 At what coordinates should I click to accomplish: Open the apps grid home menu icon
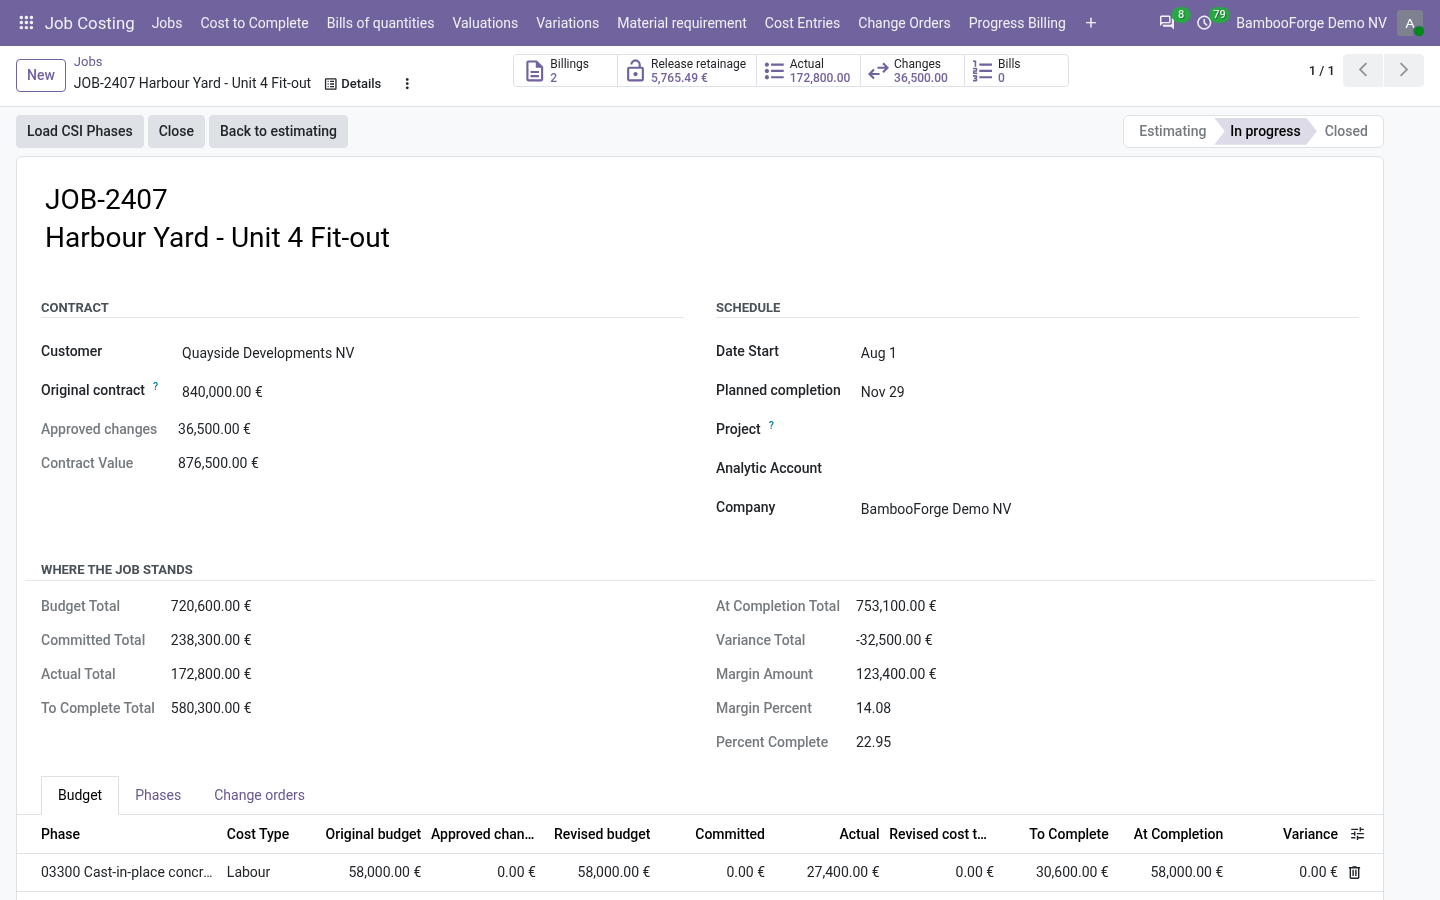pyautogui.click(x=26, y=23)
